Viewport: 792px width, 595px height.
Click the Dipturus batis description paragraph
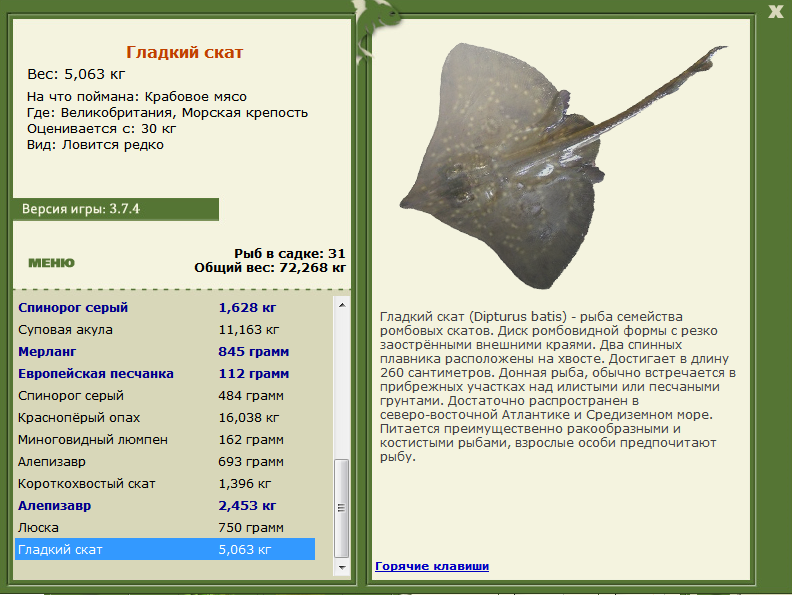(x=558, y=386)
